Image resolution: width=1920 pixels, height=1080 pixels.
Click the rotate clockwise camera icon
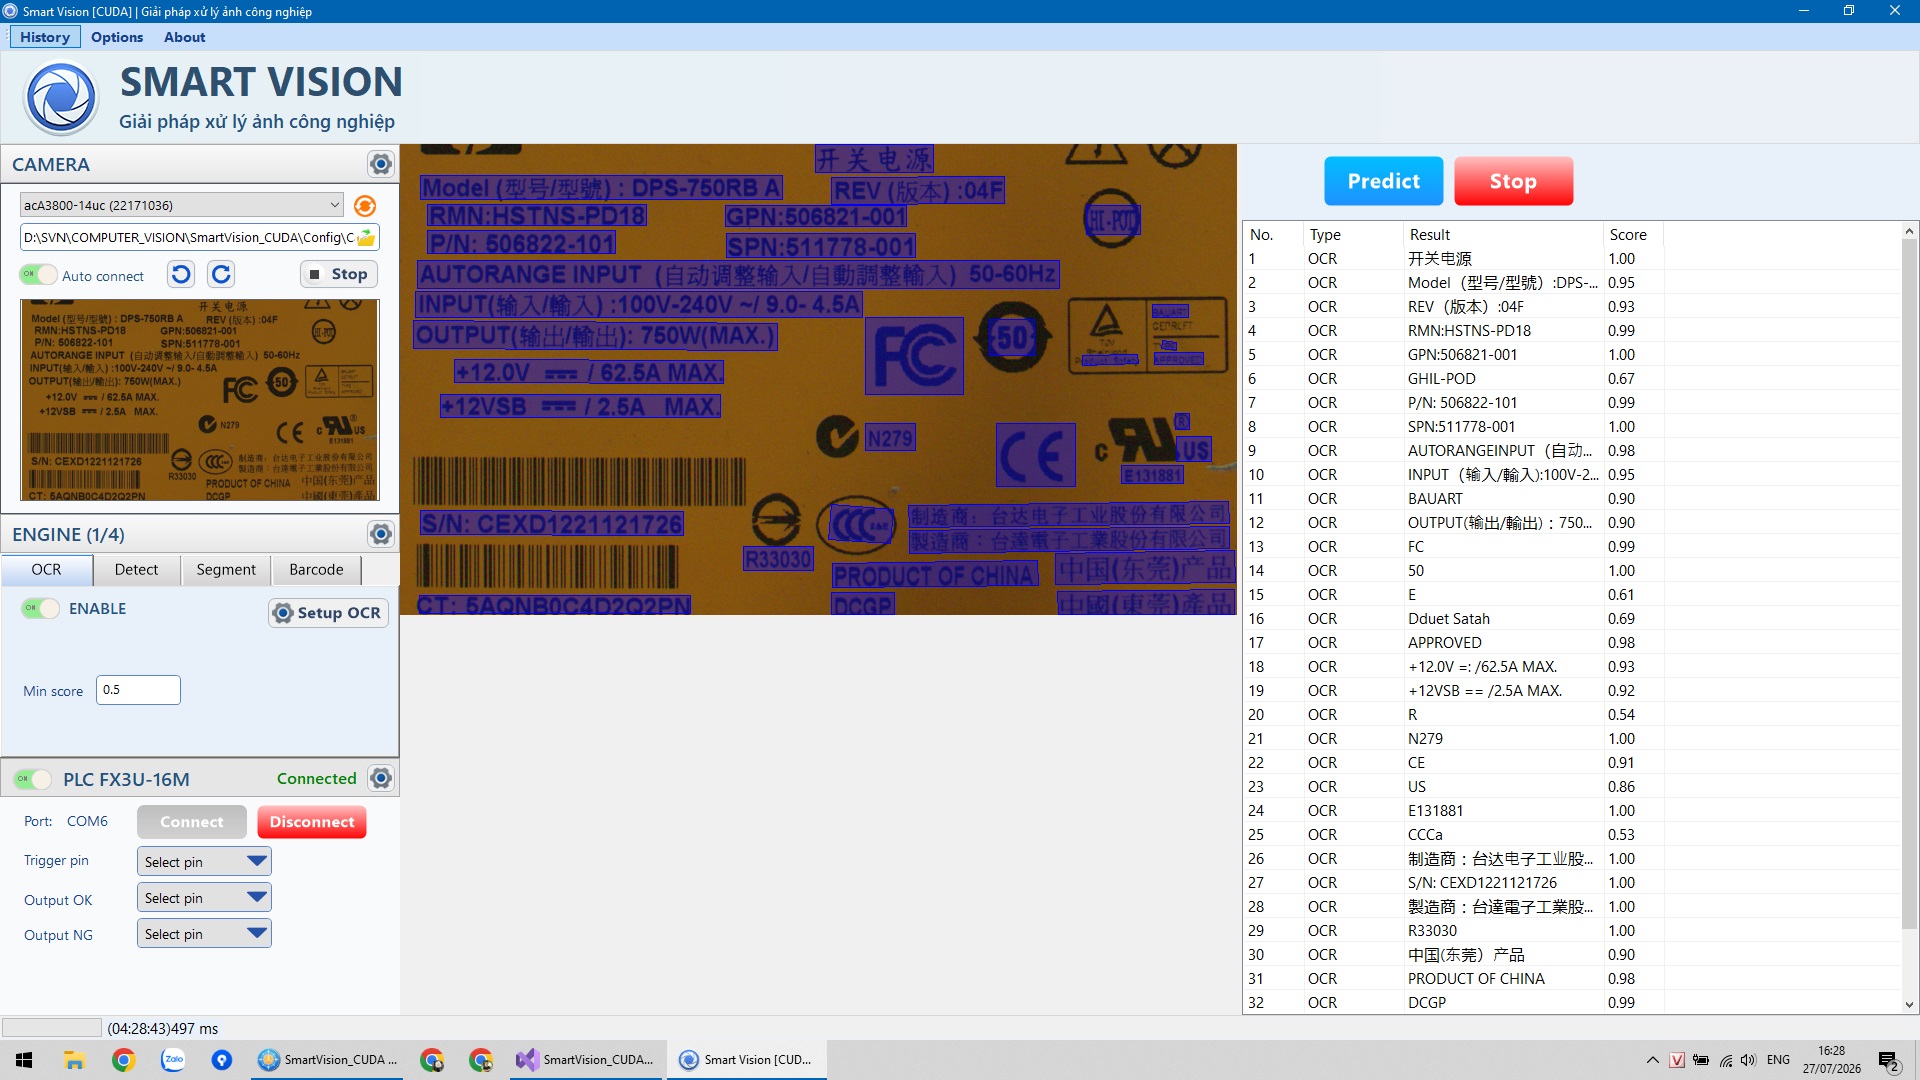pyautogui.click(x=221, y=274)
